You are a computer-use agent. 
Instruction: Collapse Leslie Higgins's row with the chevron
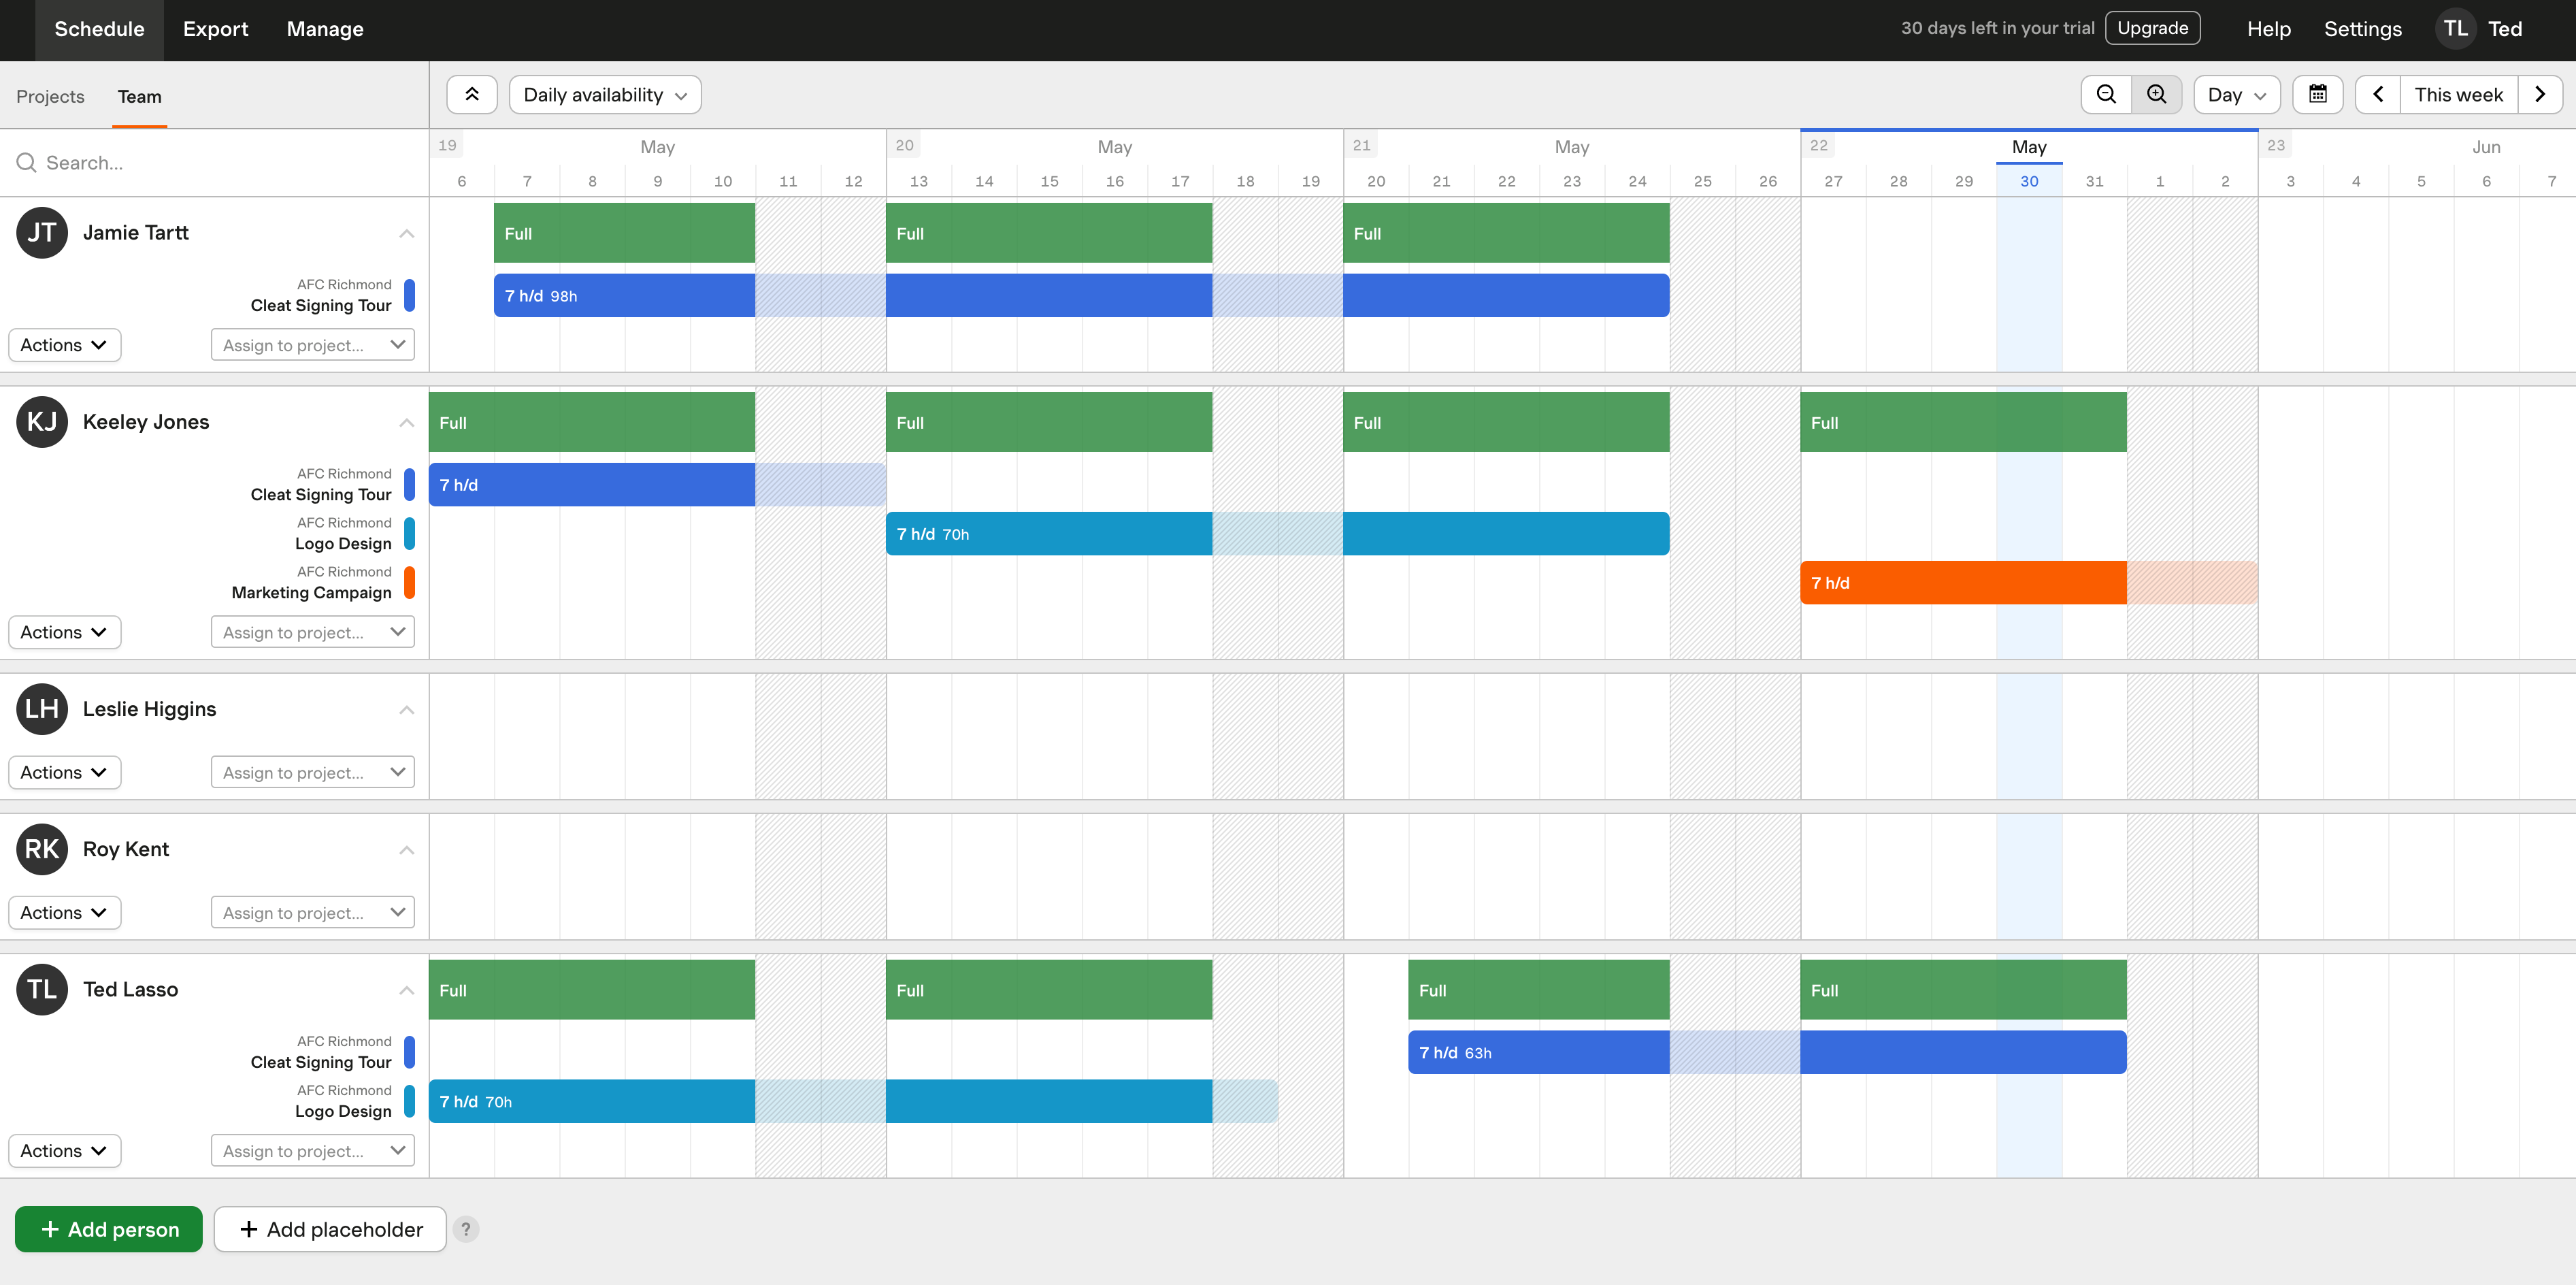pos(406,709)
